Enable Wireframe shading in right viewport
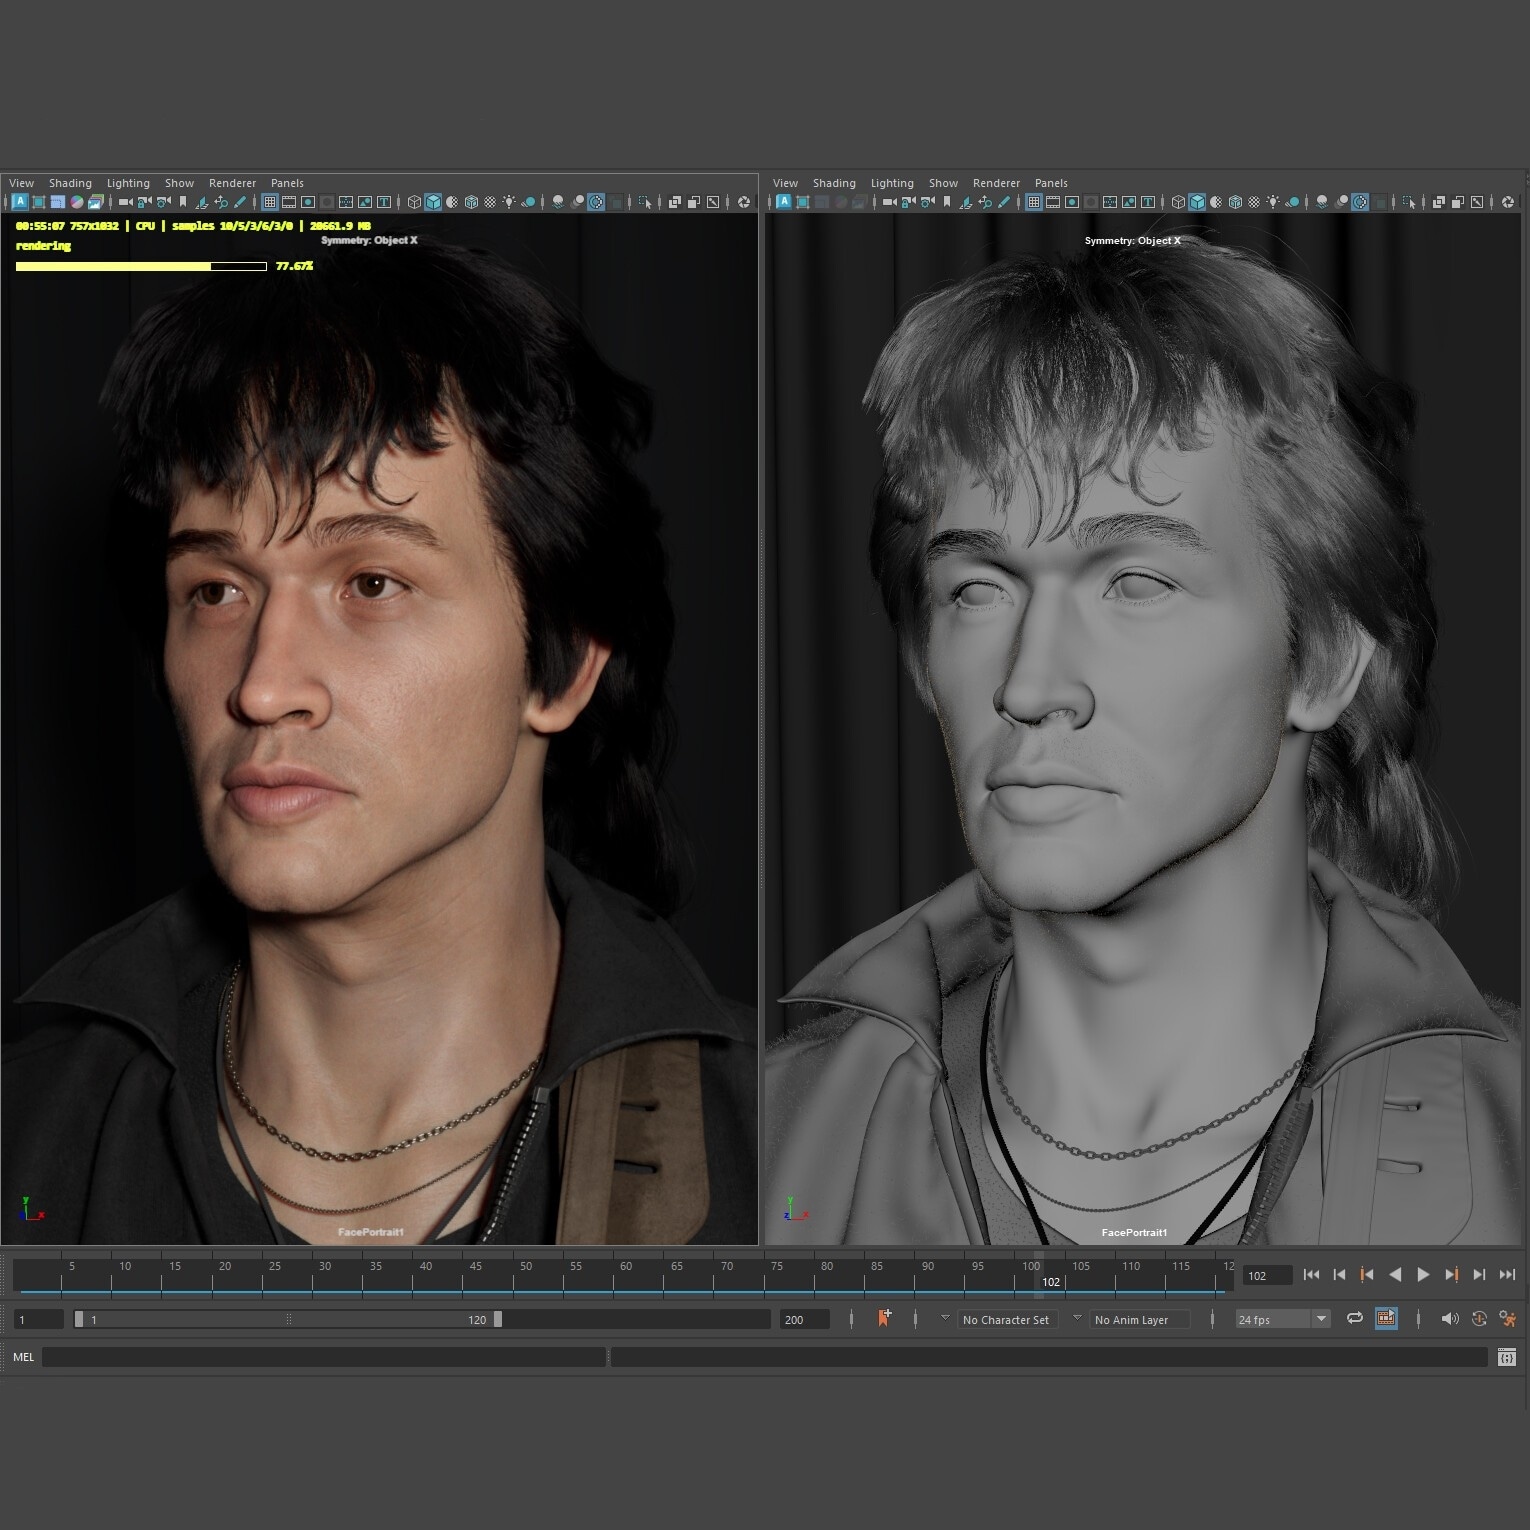 point(1178,202)
